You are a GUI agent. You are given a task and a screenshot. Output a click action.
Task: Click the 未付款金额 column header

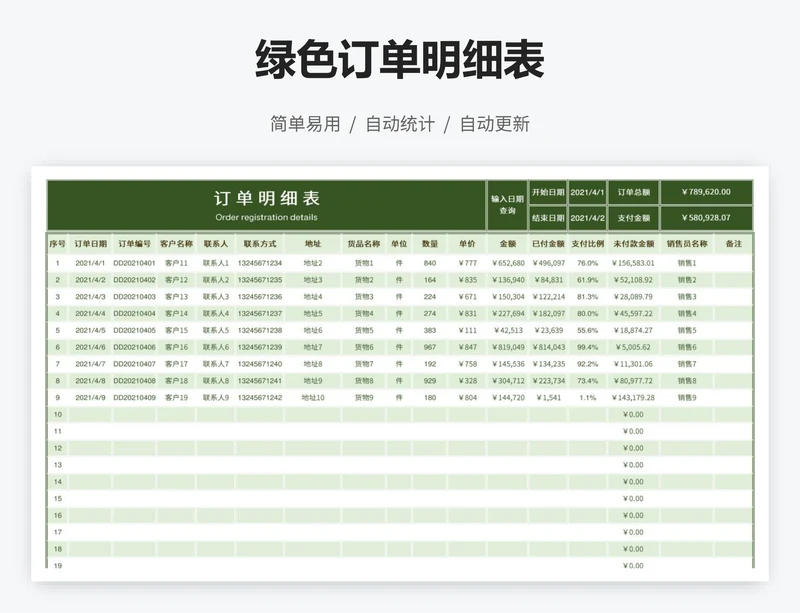point(633,243)
